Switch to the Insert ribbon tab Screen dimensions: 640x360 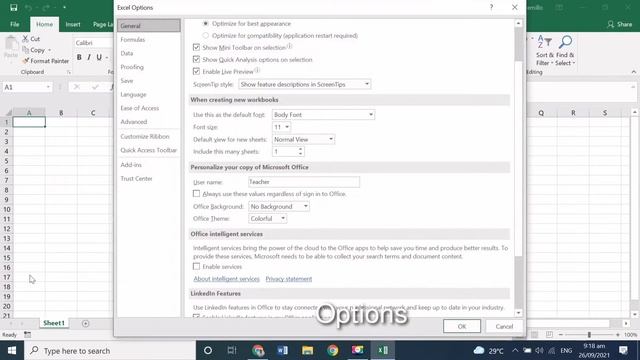pyautogui.click(x=73, y=24)
